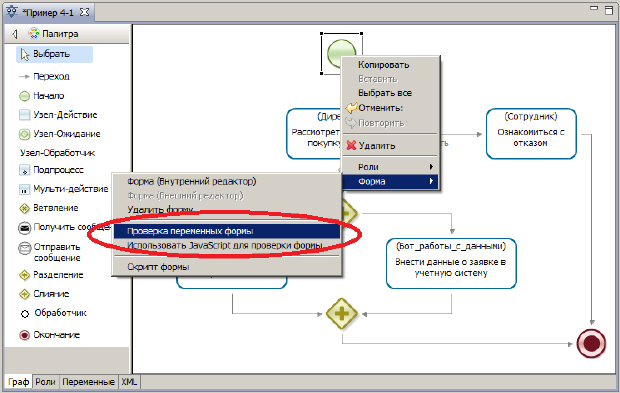Select the Окончание end node tool
Image resolution: width=620 pixels, height=393 pixels.
[49, 335]
